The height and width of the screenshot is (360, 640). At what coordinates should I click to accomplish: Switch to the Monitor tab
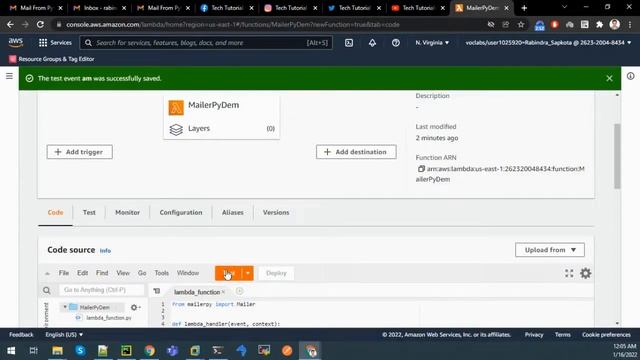click(127, 212)
